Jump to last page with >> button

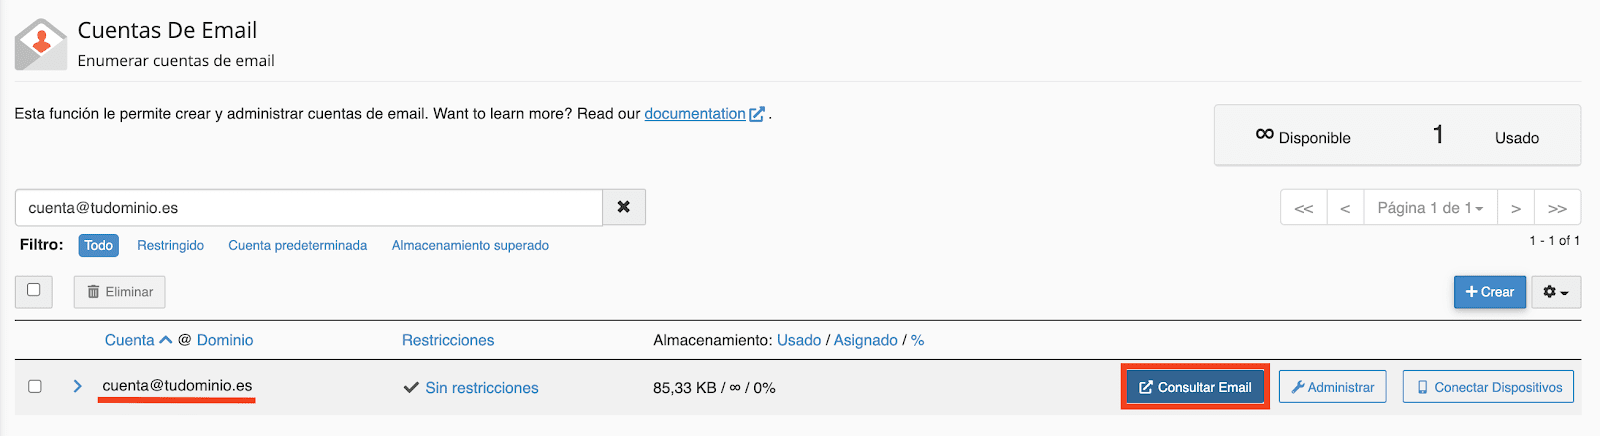[1557, 208]
